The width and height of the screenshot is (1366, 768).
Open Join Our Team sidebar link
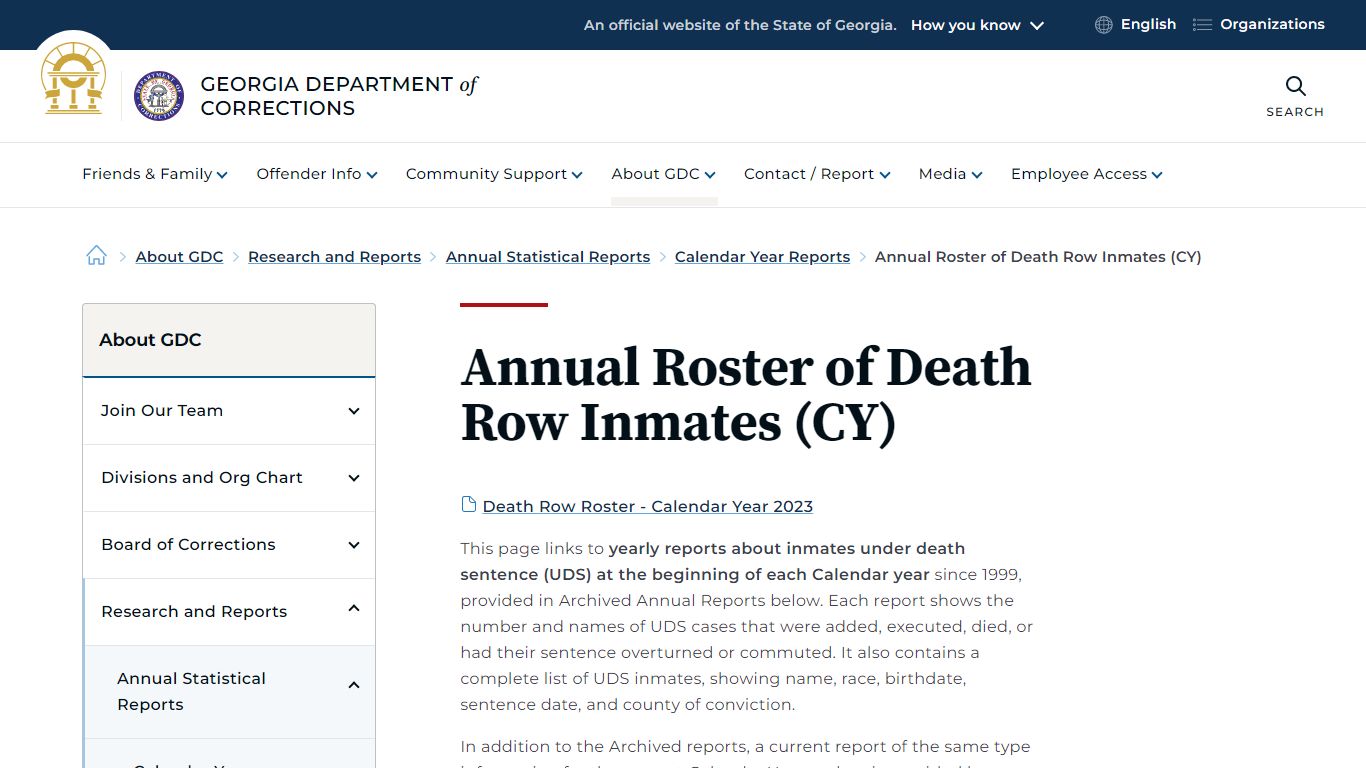(162, 410)
